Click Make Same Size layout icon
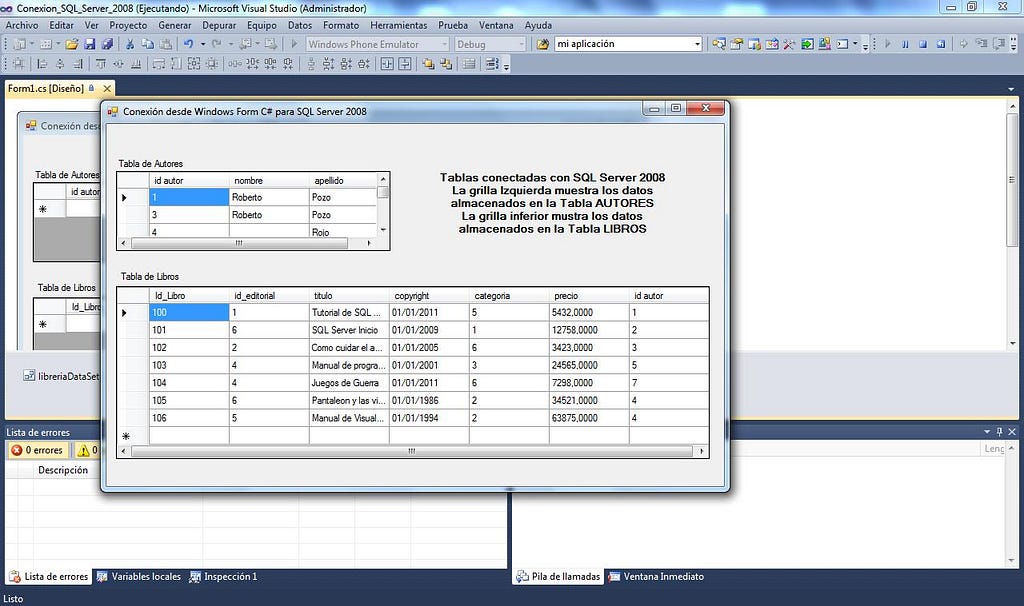The image size is (1024, 606). [x=194, y=63]
